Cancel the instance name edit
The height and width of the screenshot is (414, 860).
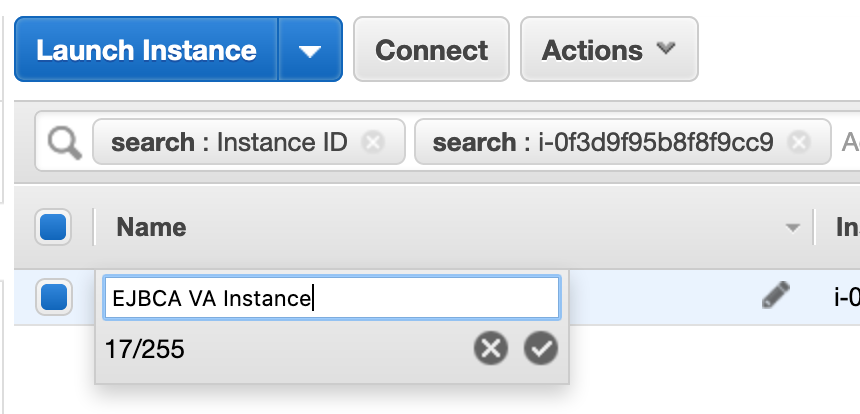[490, 349]
